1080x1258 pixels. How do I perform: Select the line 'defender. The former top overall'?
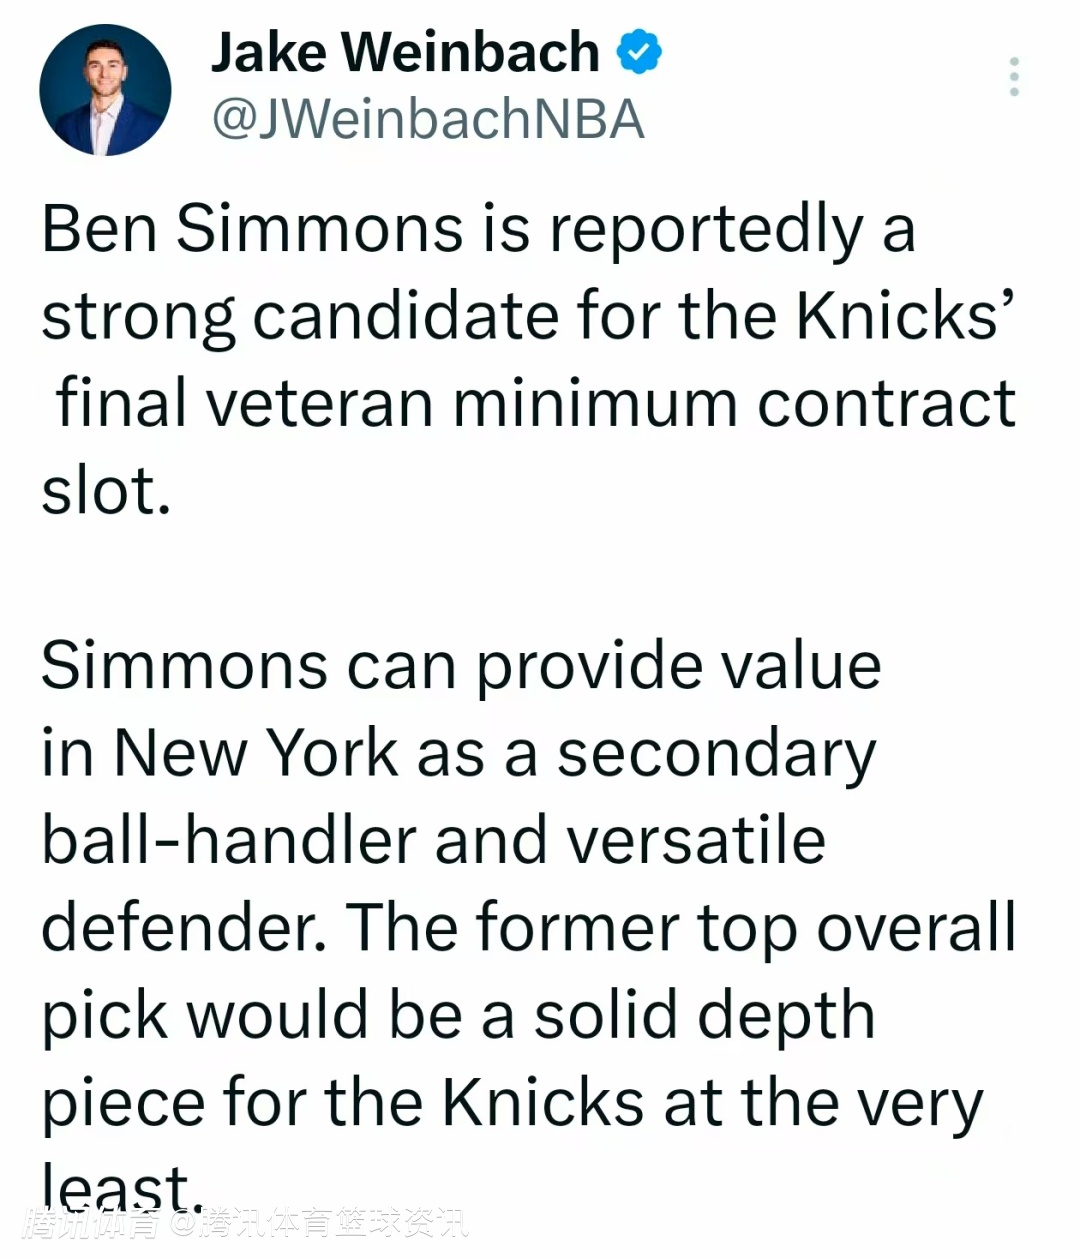529,928
